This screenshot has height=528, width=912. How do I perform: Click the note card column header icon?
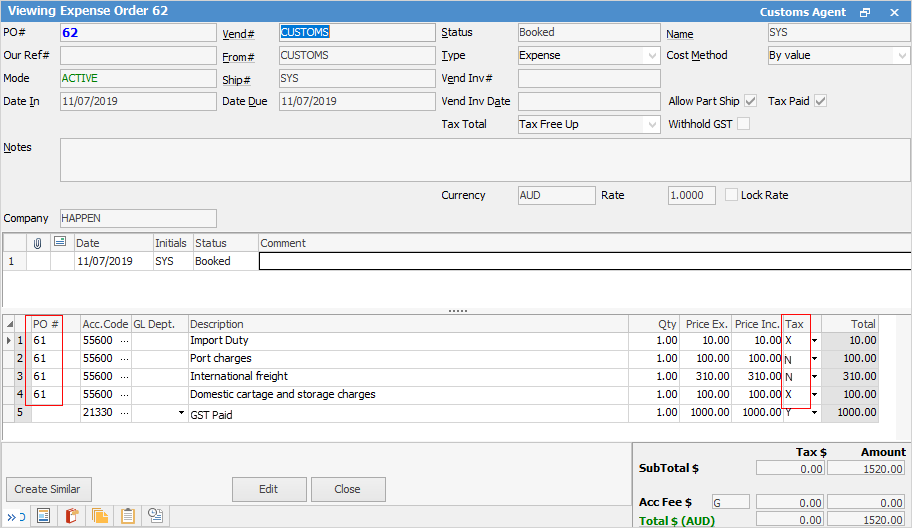tap(62, 243)
